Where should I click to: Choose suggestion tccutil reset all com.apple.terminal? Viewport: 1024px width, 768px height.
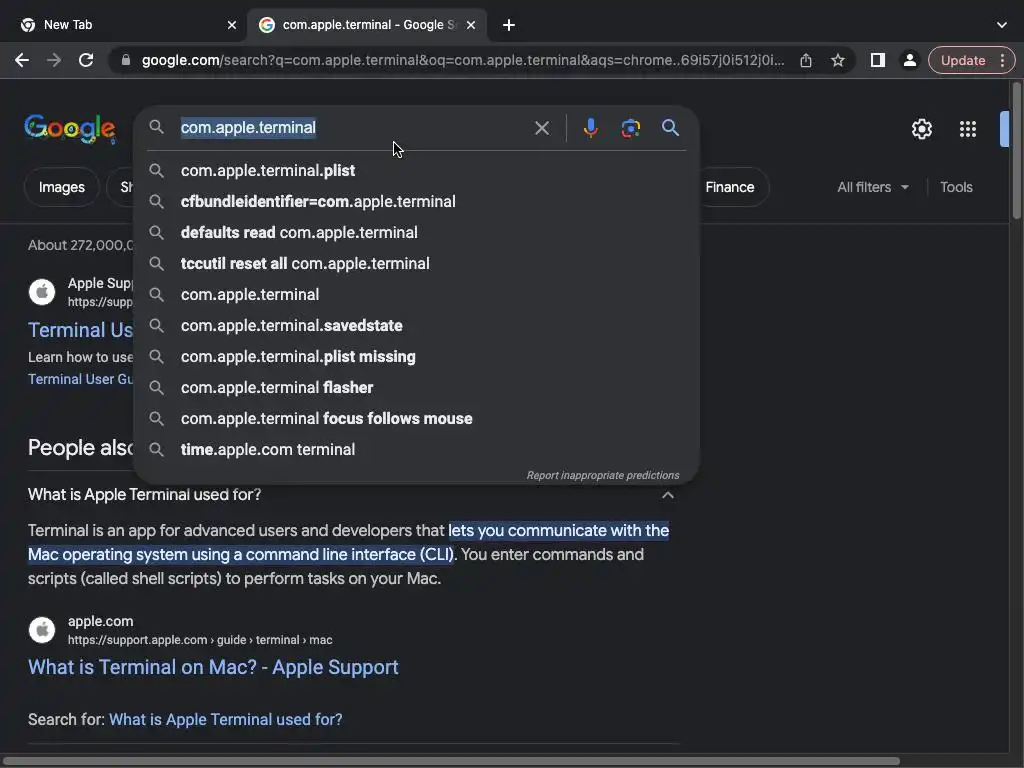point(416,263)
